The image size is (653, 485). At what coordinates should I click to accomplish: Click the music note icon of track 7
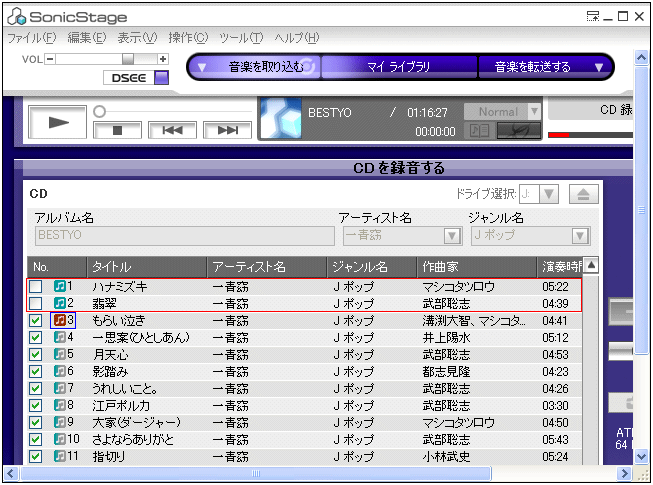click(x=60, y=388)
